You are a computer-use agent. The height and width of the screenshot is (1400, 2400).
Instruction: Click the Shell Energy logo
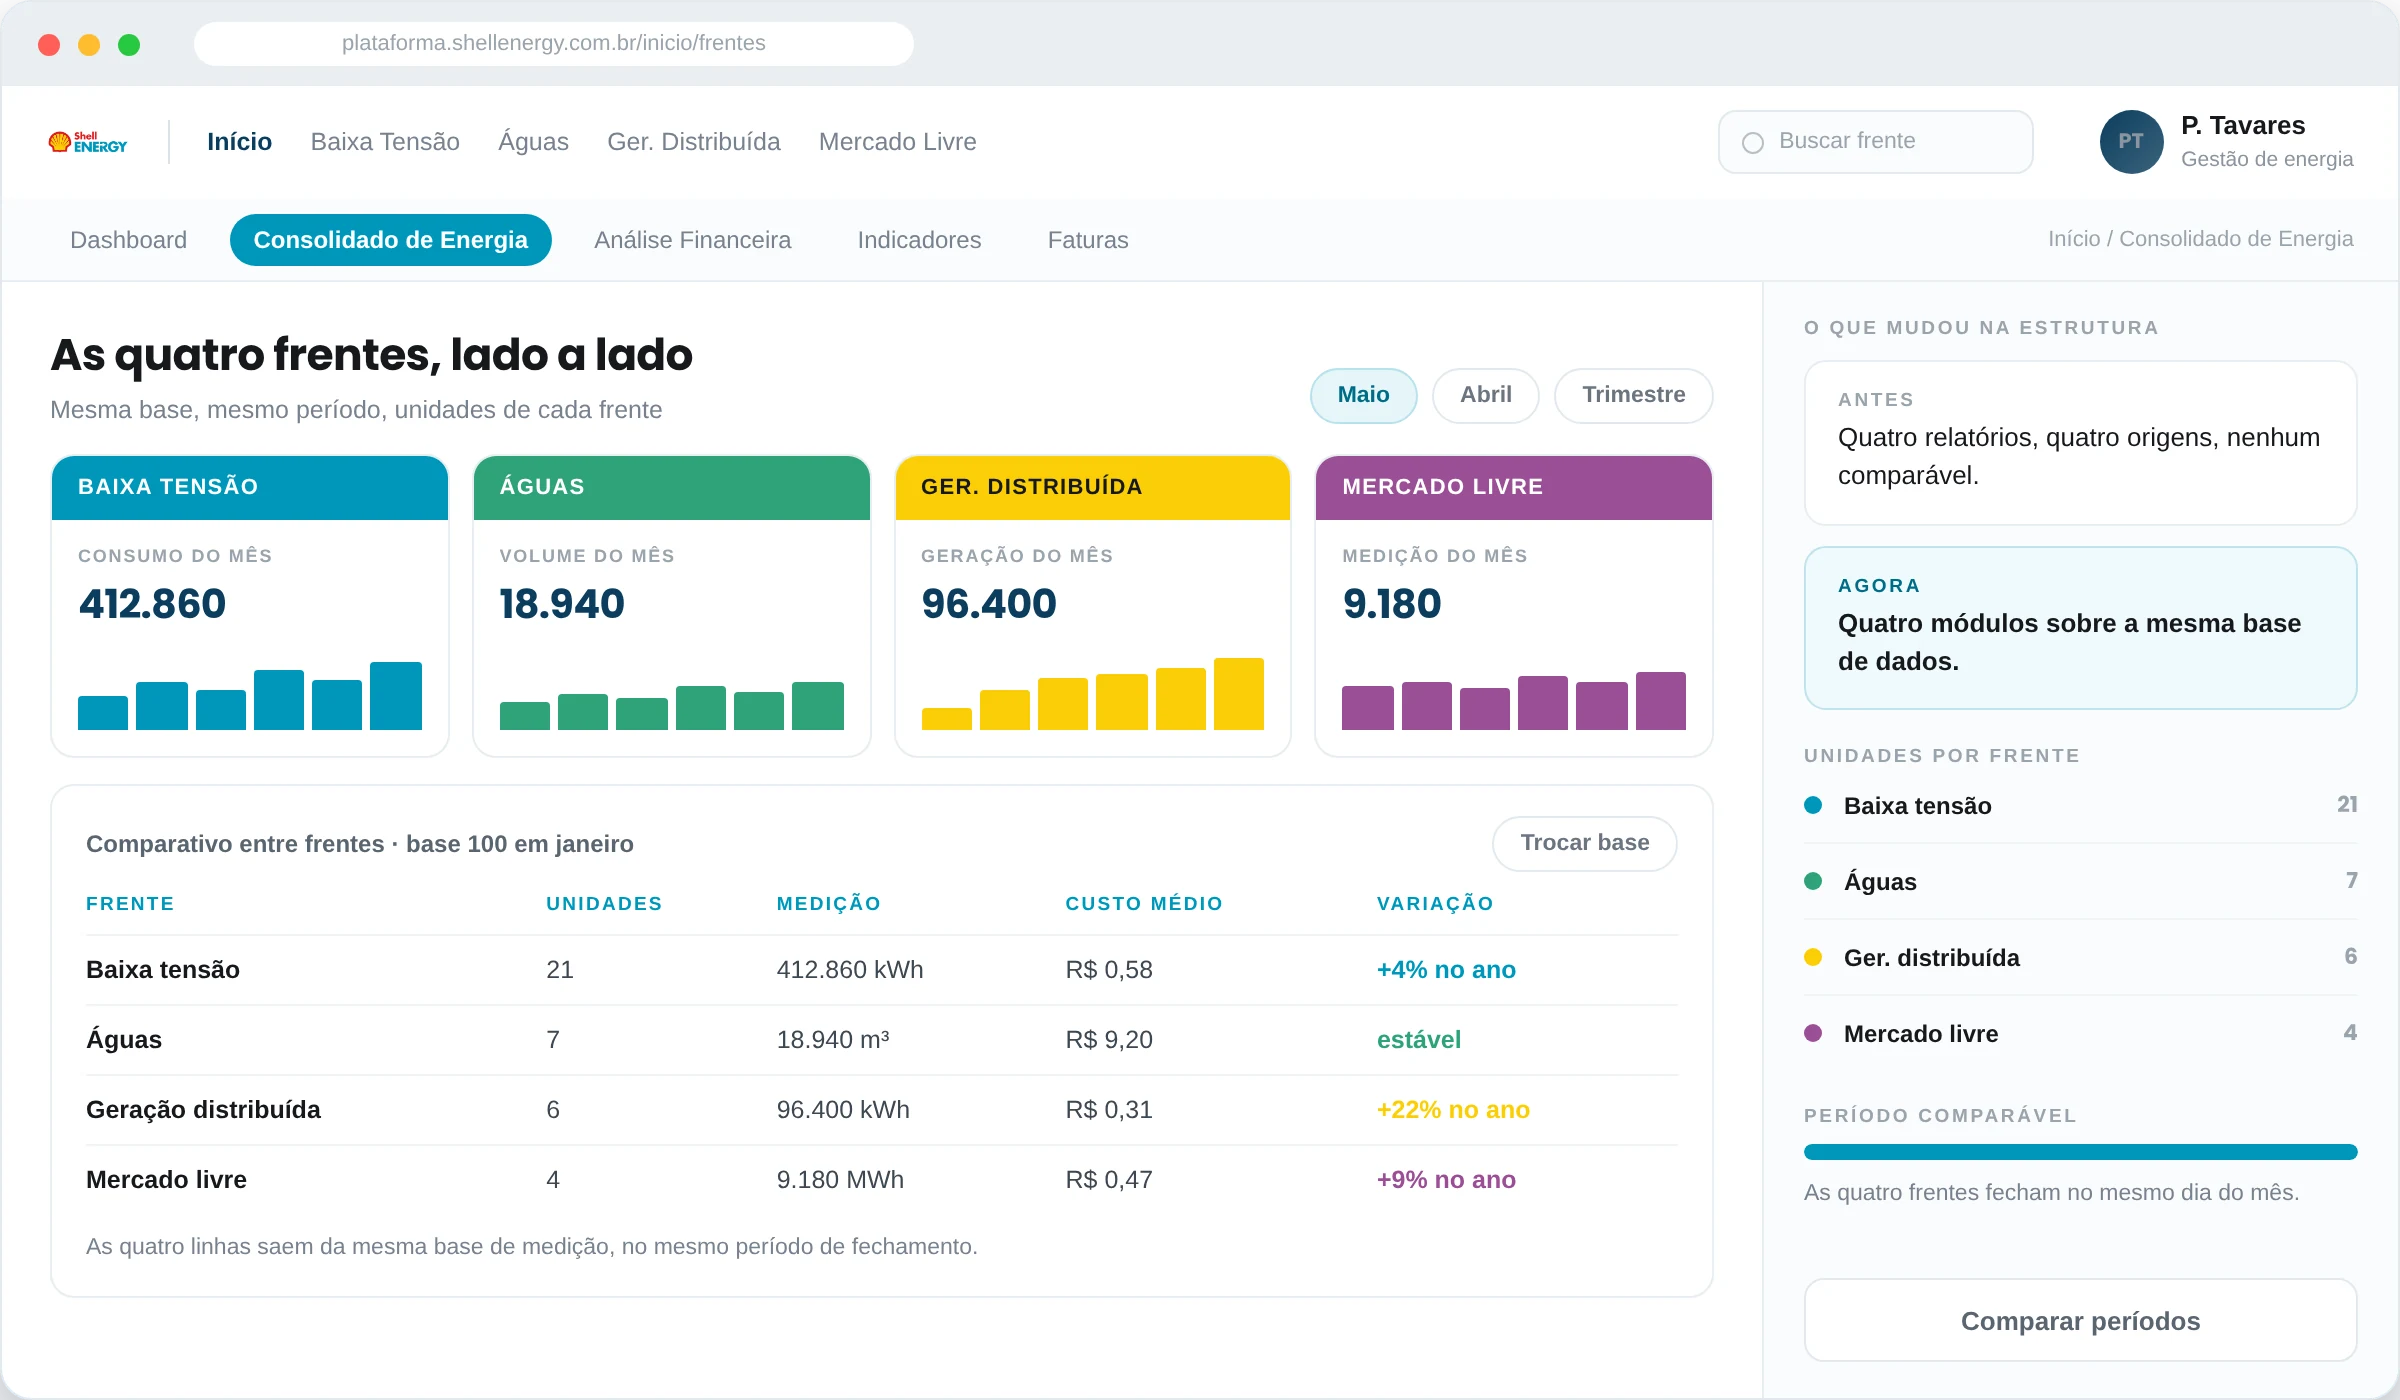tap(88, 142)
